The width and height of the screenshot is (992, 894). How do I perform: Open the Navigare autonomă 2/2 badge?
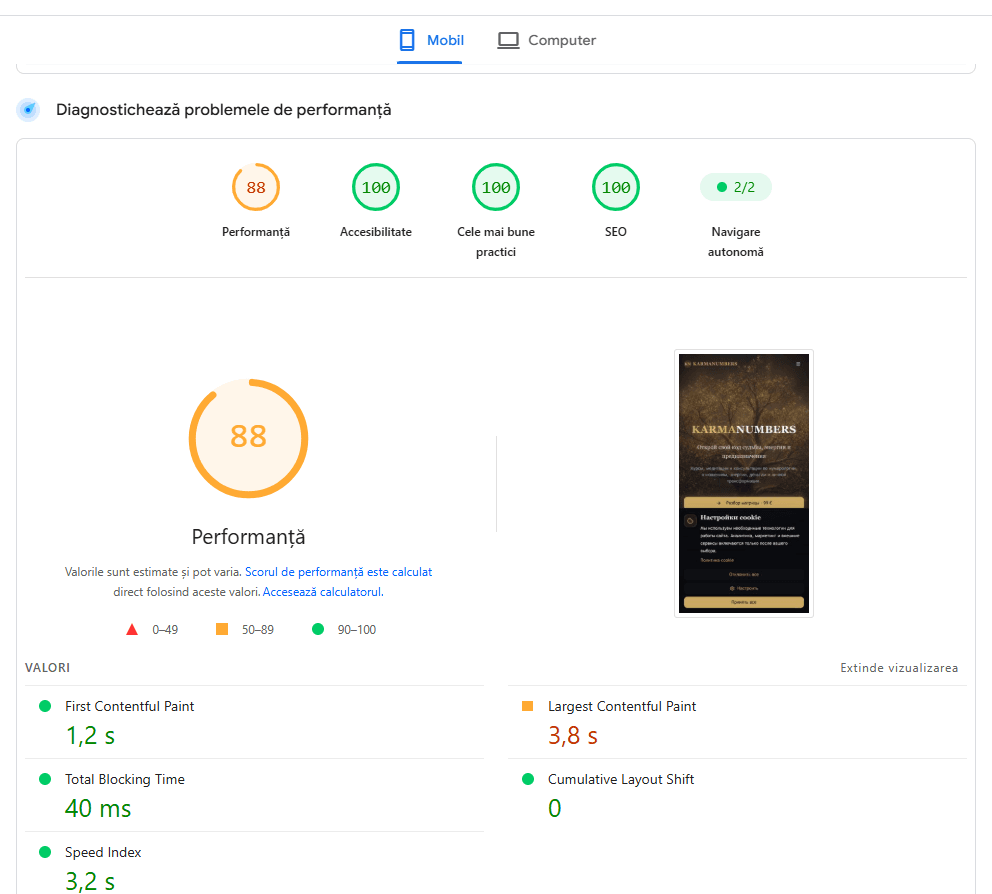tap(736, 187)
